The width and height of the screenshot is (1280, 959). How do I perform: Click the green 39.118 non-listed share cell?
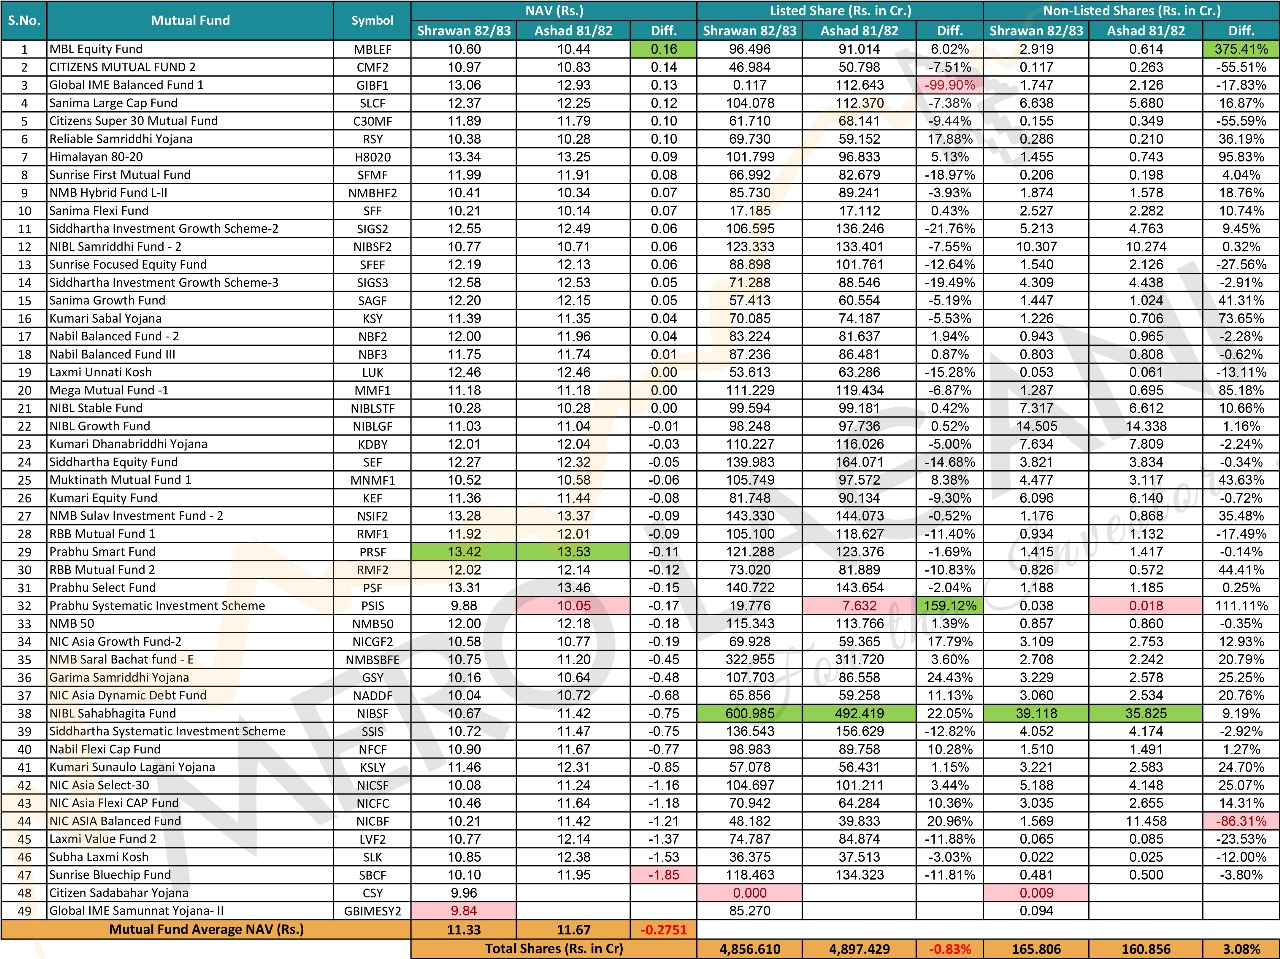1036,713
